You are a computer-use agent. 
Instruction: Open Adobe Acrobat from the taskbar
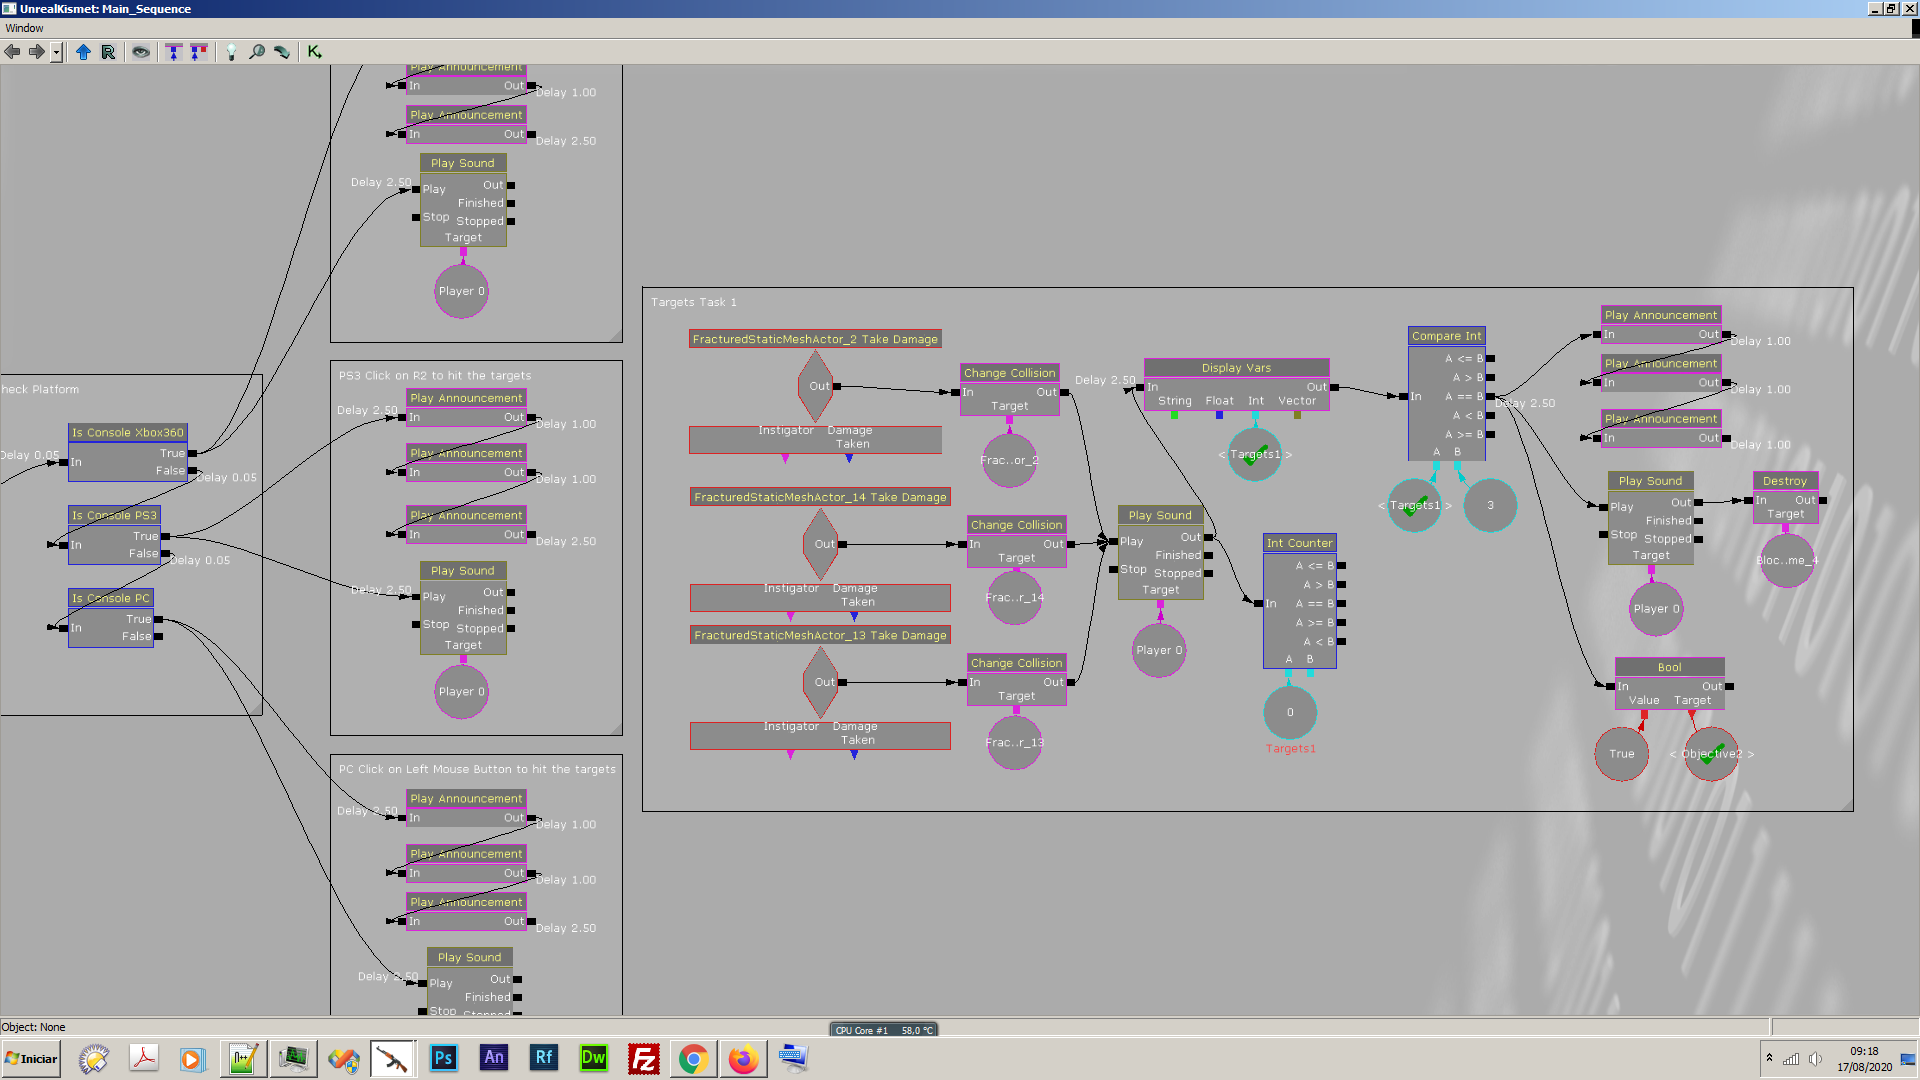[144, 1058]
